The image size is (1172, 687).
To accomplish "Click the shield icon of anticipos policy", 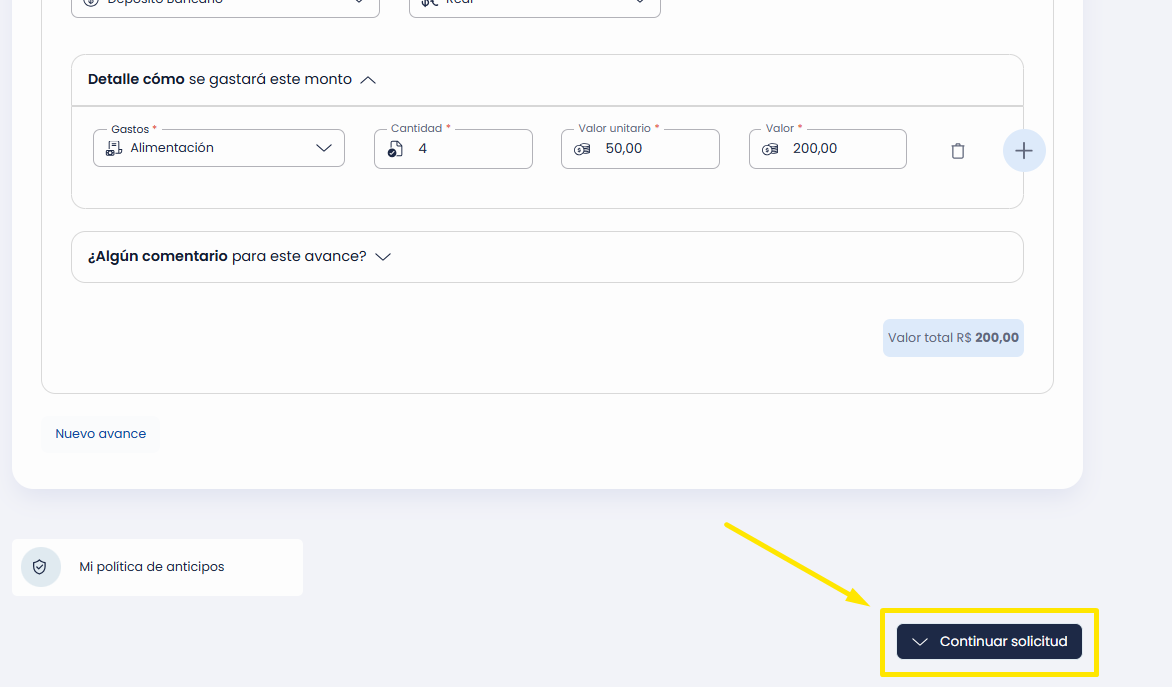I will 40,567.
